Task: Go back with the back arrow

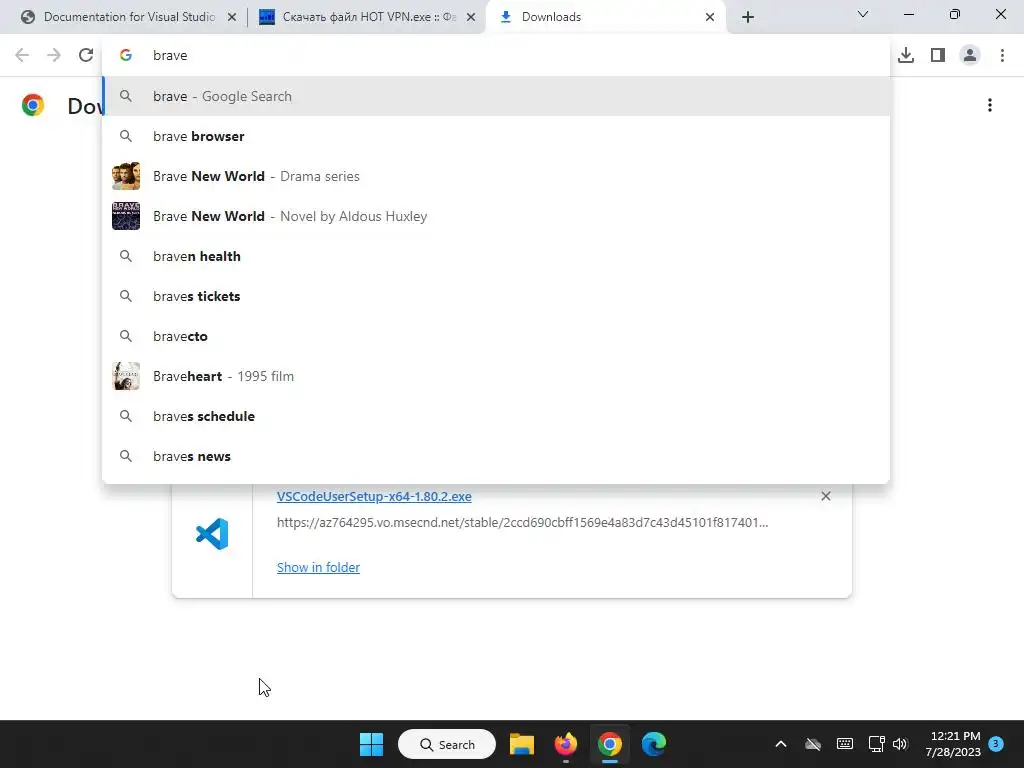Action: point(22,55)
